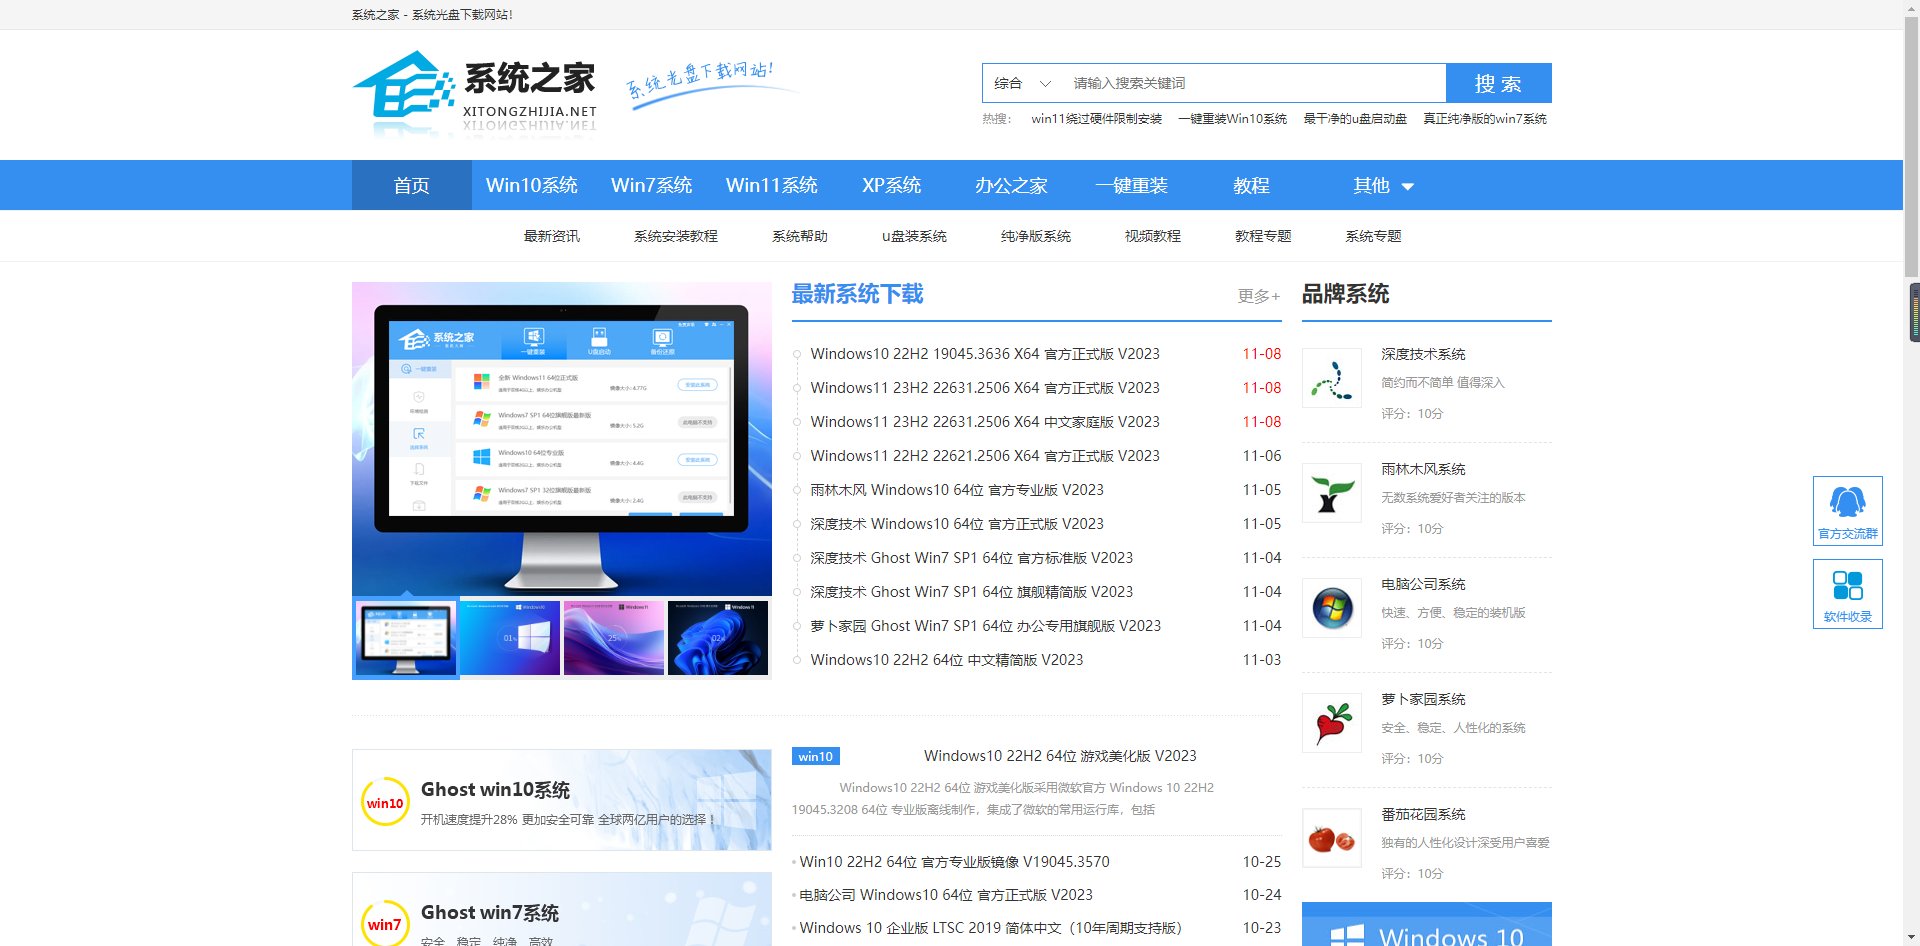This screenshot has height=946, width=1920.
Task: Expand the 其他 navigation menu
Action: click(1383, 185)
